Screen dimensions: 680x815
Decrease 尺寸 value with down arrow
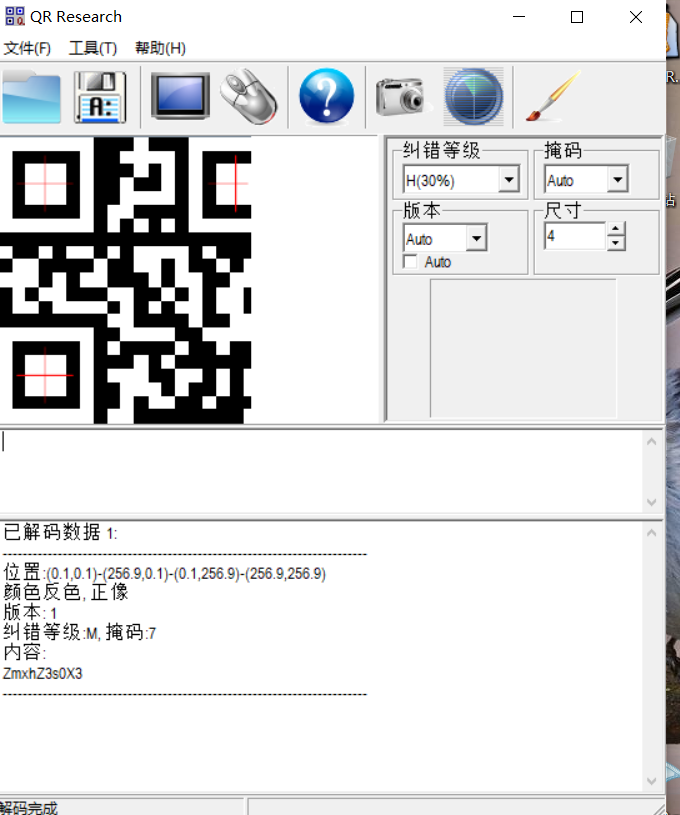click(x=616, y=243)
